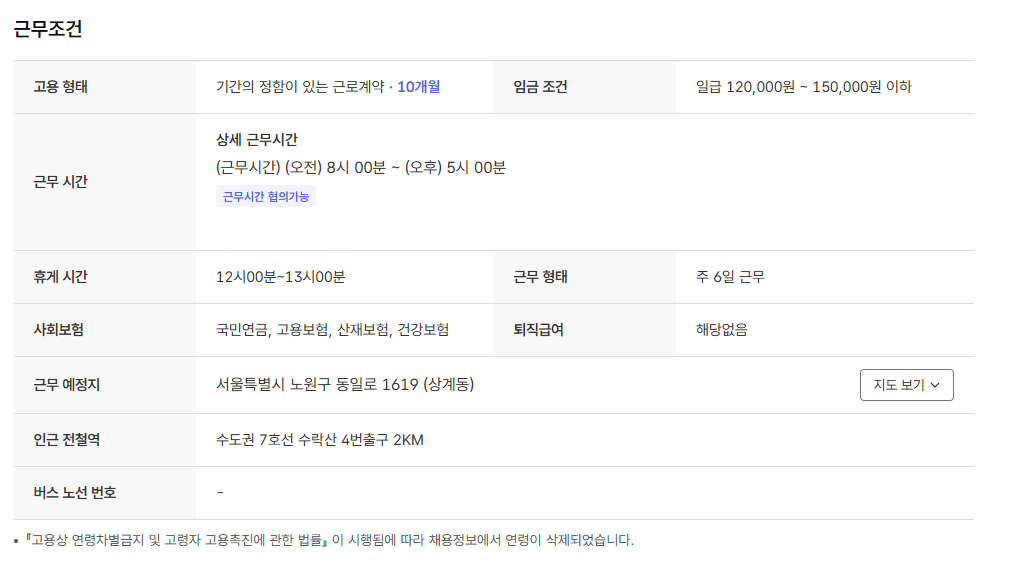1018x564 pixels.
Task: Click the 근무시간 협의가능 badge
Action: tap(266, 197)
